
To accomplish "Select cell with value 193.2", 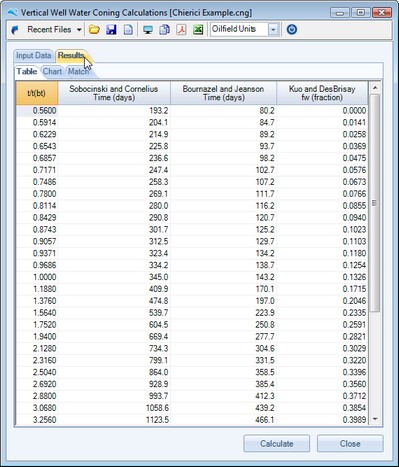I will click(x=114, y=111).
